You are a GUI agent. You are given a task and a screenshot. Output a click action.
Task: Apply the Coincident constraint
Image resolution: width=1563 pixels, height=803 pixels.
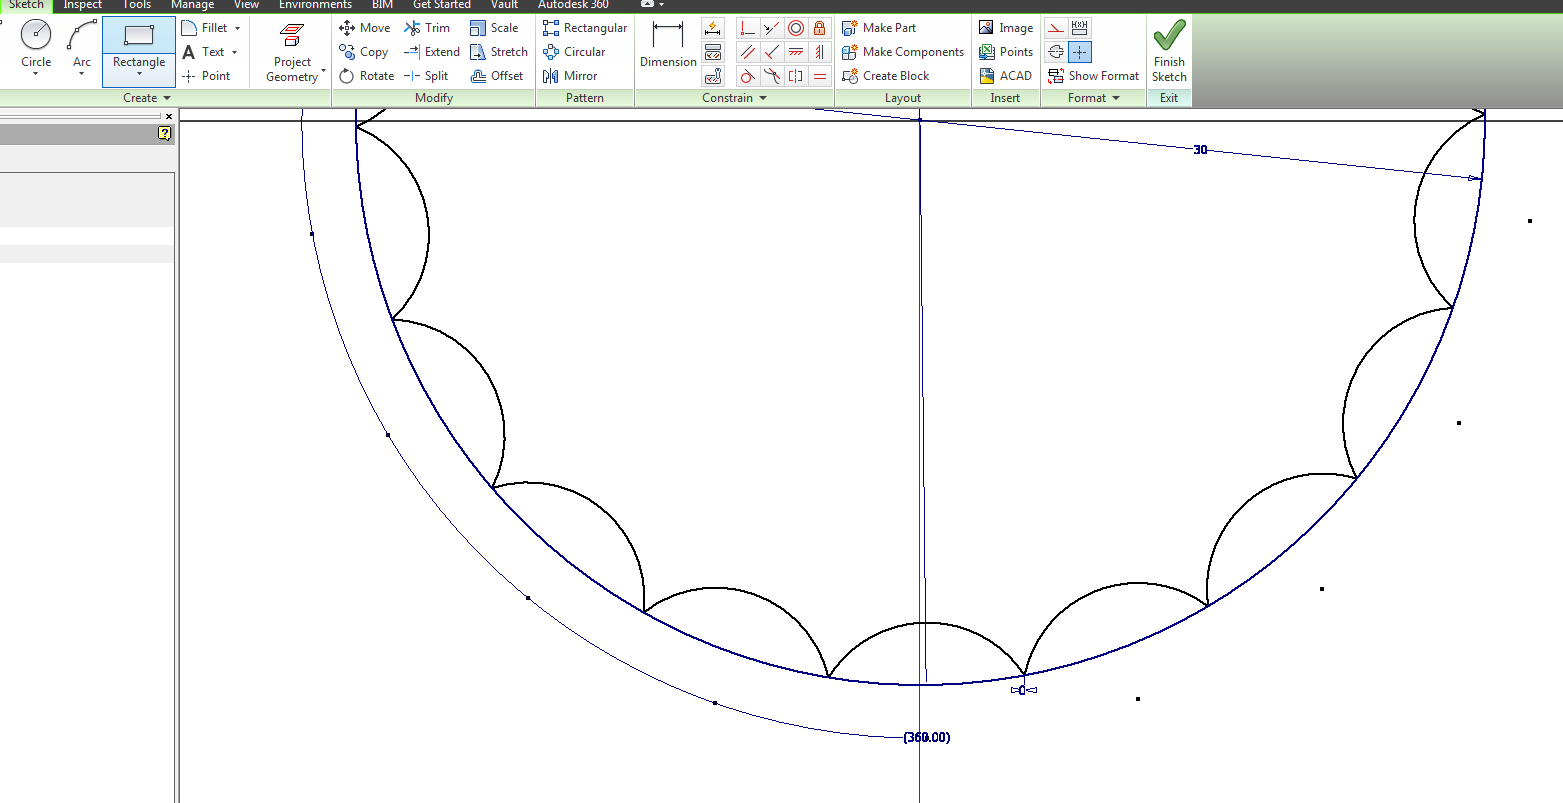point(747,28)
